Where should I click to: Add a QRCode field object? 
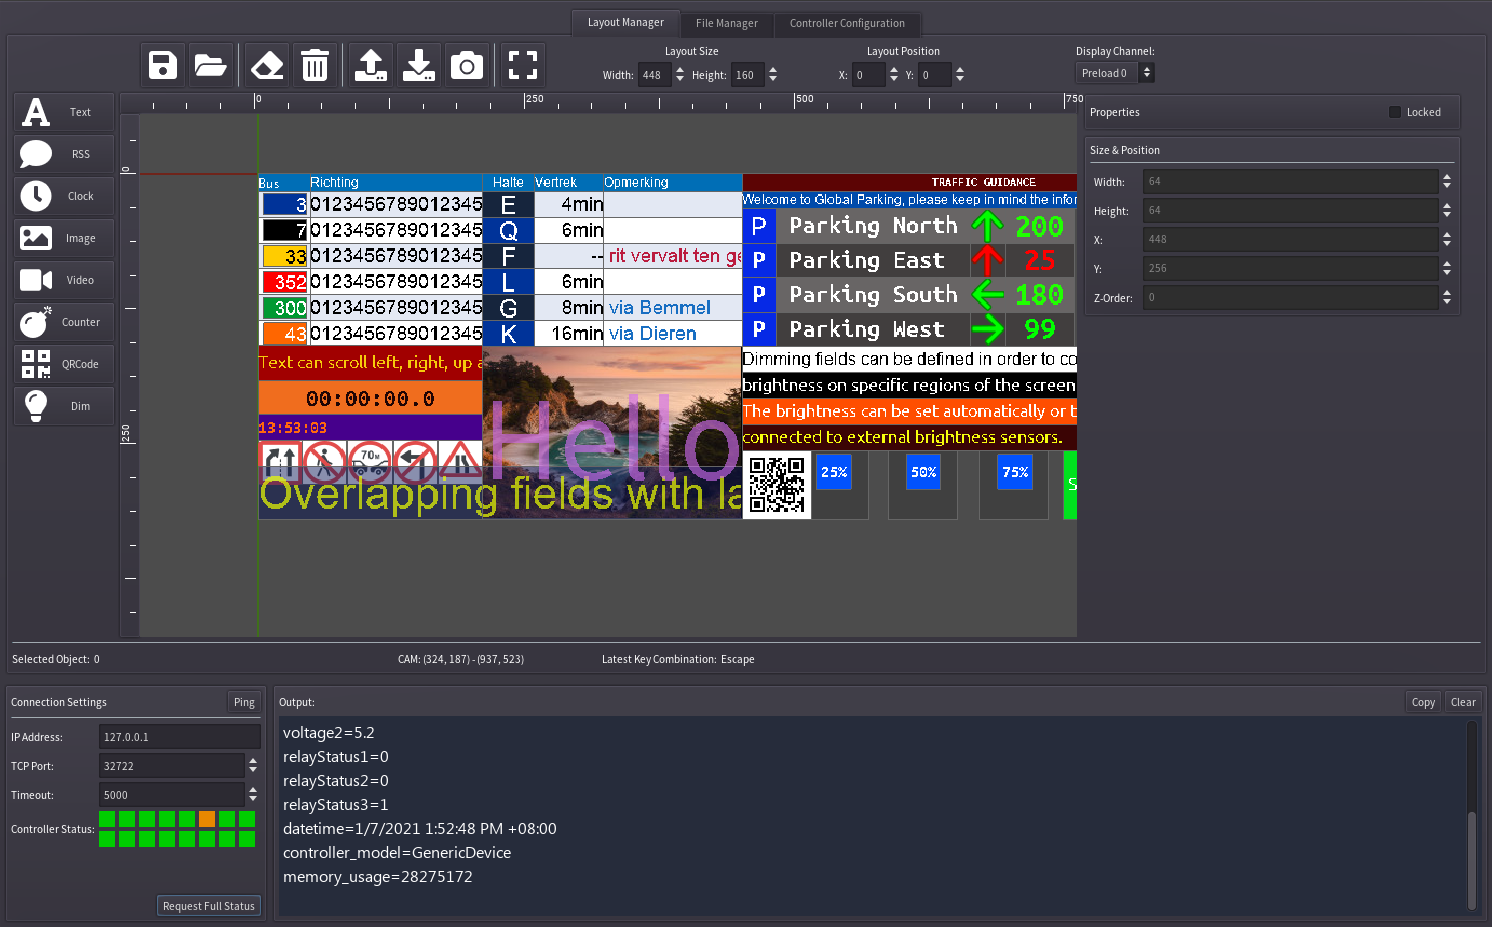pyautogui.click(x=64, y=364)
